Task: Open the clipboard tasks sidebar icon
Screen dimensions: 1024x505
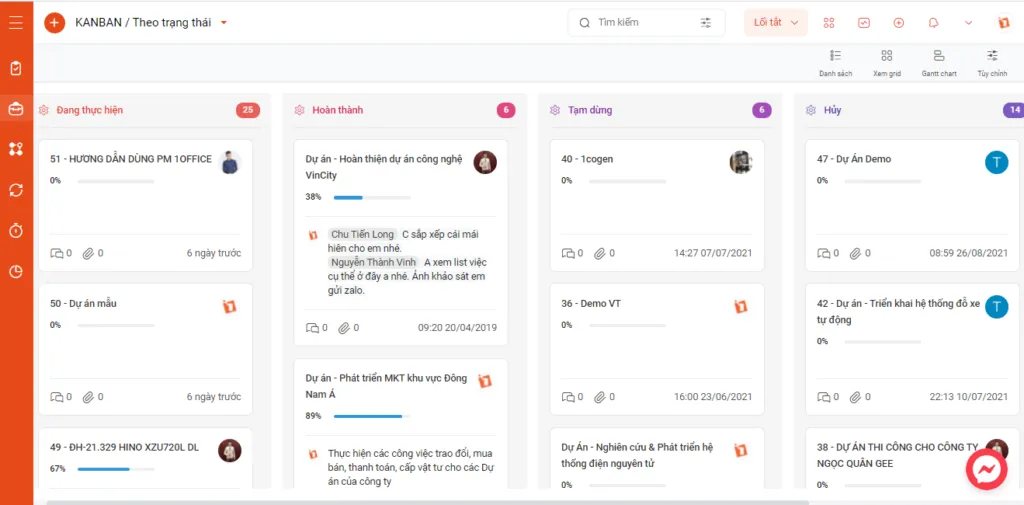Action: point(16,68)
